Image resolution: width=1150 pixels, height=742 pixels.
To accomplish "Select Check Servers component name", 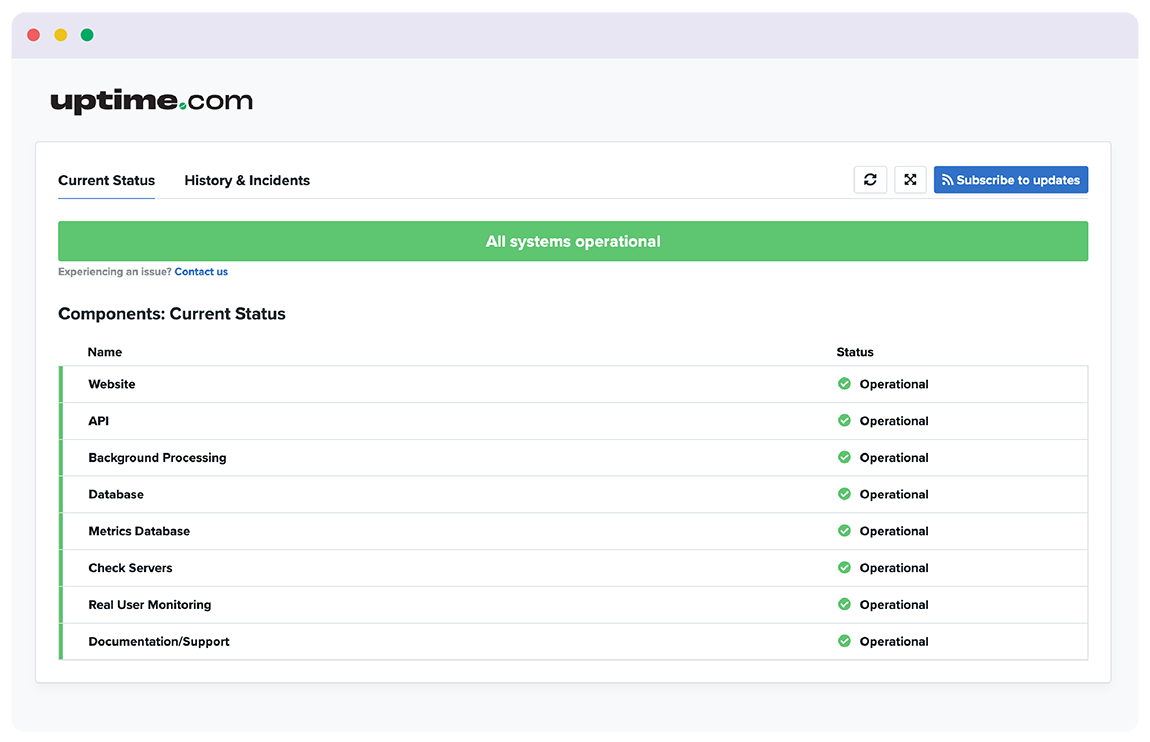I will 130,567.
